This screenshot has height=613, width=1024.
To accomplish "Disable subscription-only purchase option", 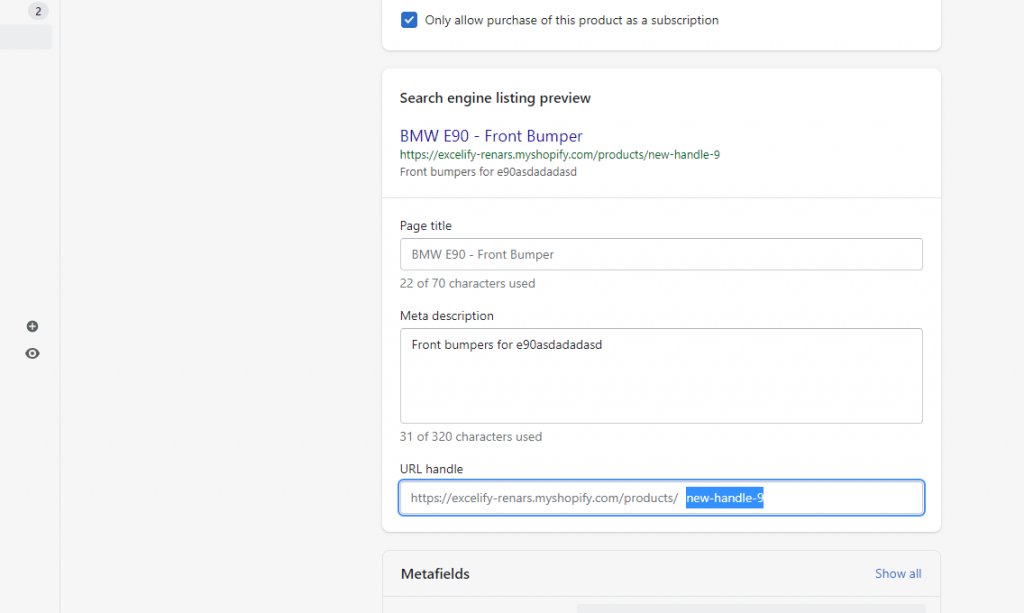I will [409, 19].
